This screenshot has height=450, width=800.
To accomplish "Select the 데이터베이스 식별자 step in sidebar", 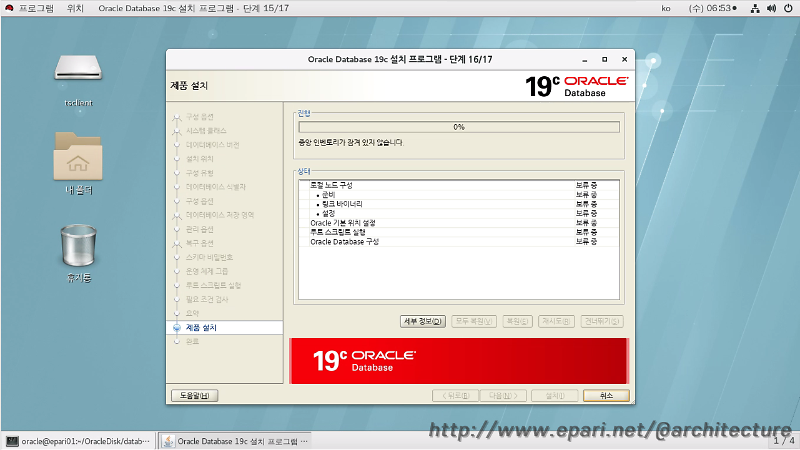I will point(215,187).
